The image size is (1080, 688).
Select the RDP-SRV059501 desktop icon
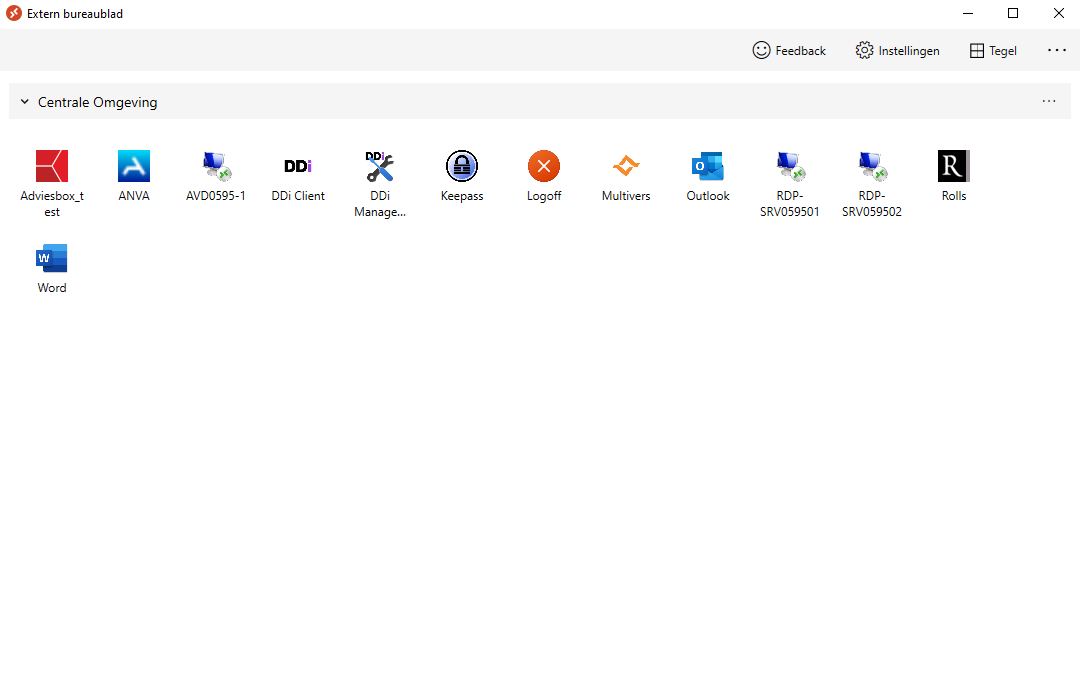[x=789, y=166]
